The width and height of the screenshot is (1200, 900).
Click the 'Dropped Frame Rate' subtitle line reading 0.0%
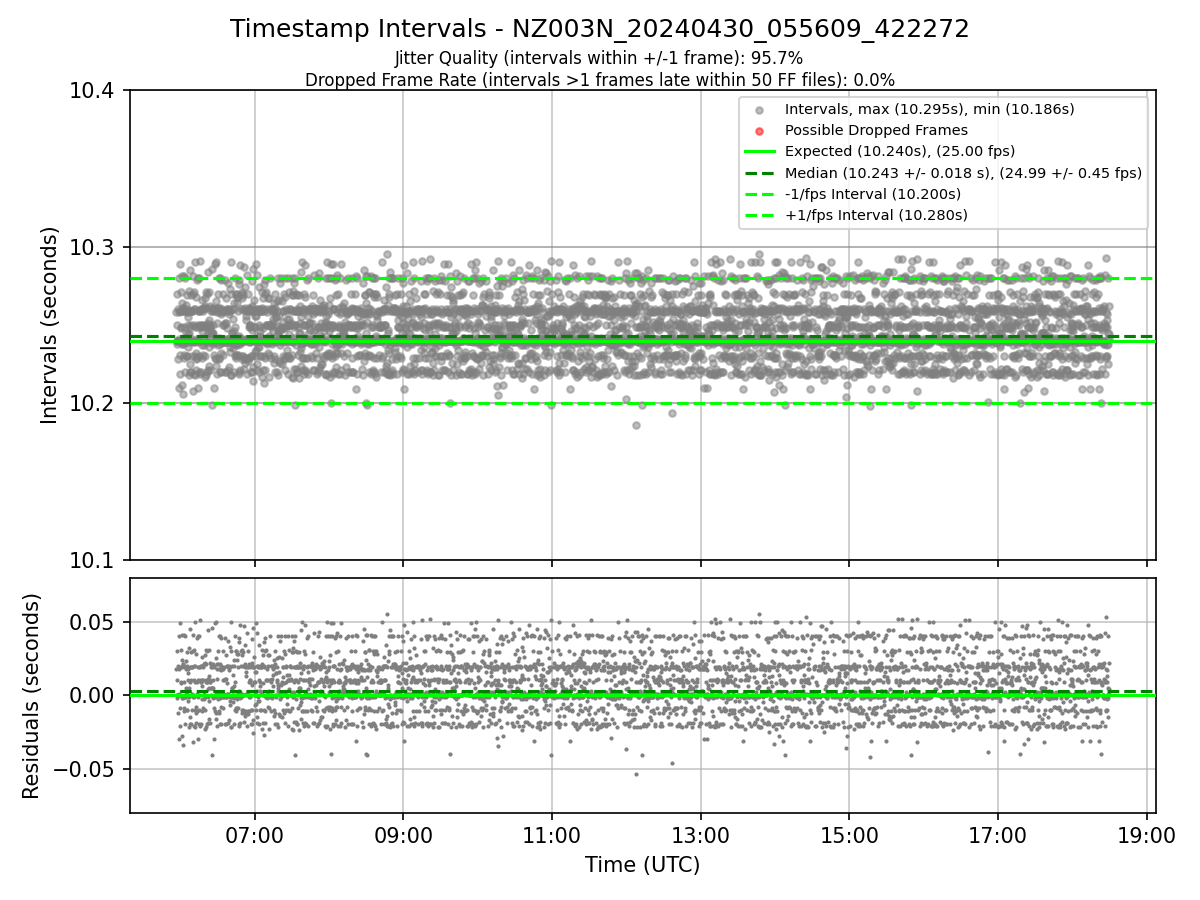(600, 80)
